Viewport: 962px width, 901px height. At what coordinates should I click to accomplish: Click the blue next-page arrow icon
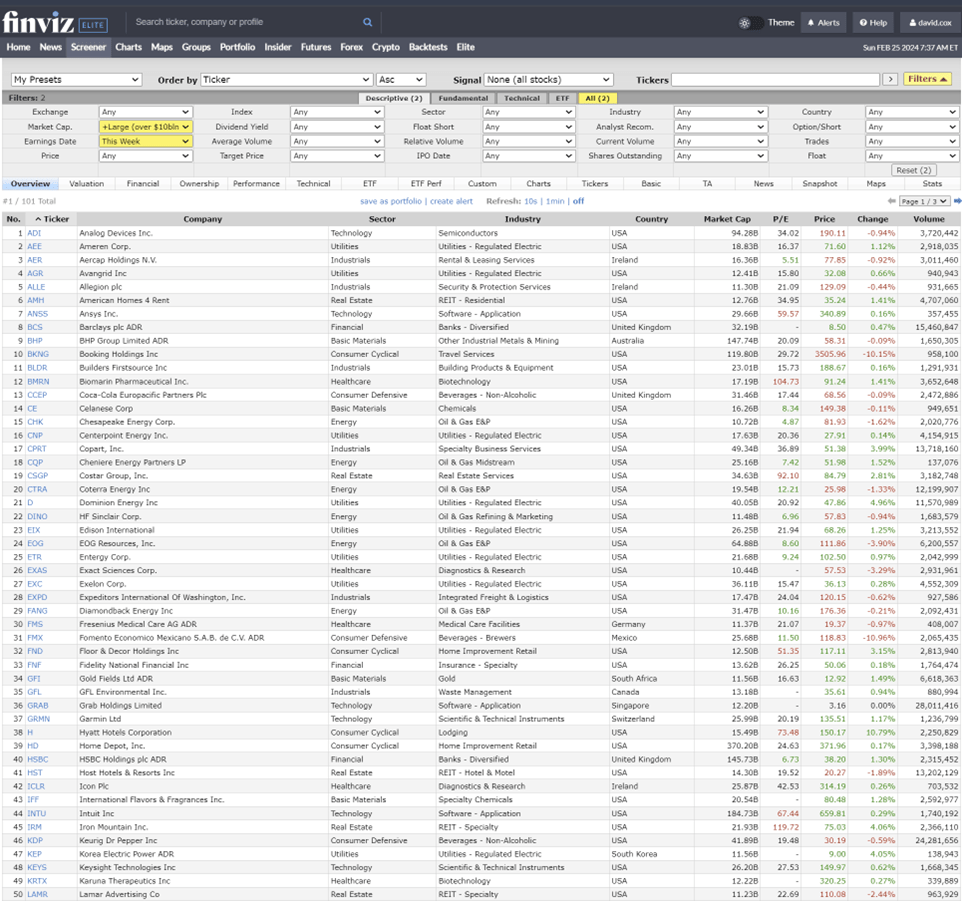click(x=955, y=202)
